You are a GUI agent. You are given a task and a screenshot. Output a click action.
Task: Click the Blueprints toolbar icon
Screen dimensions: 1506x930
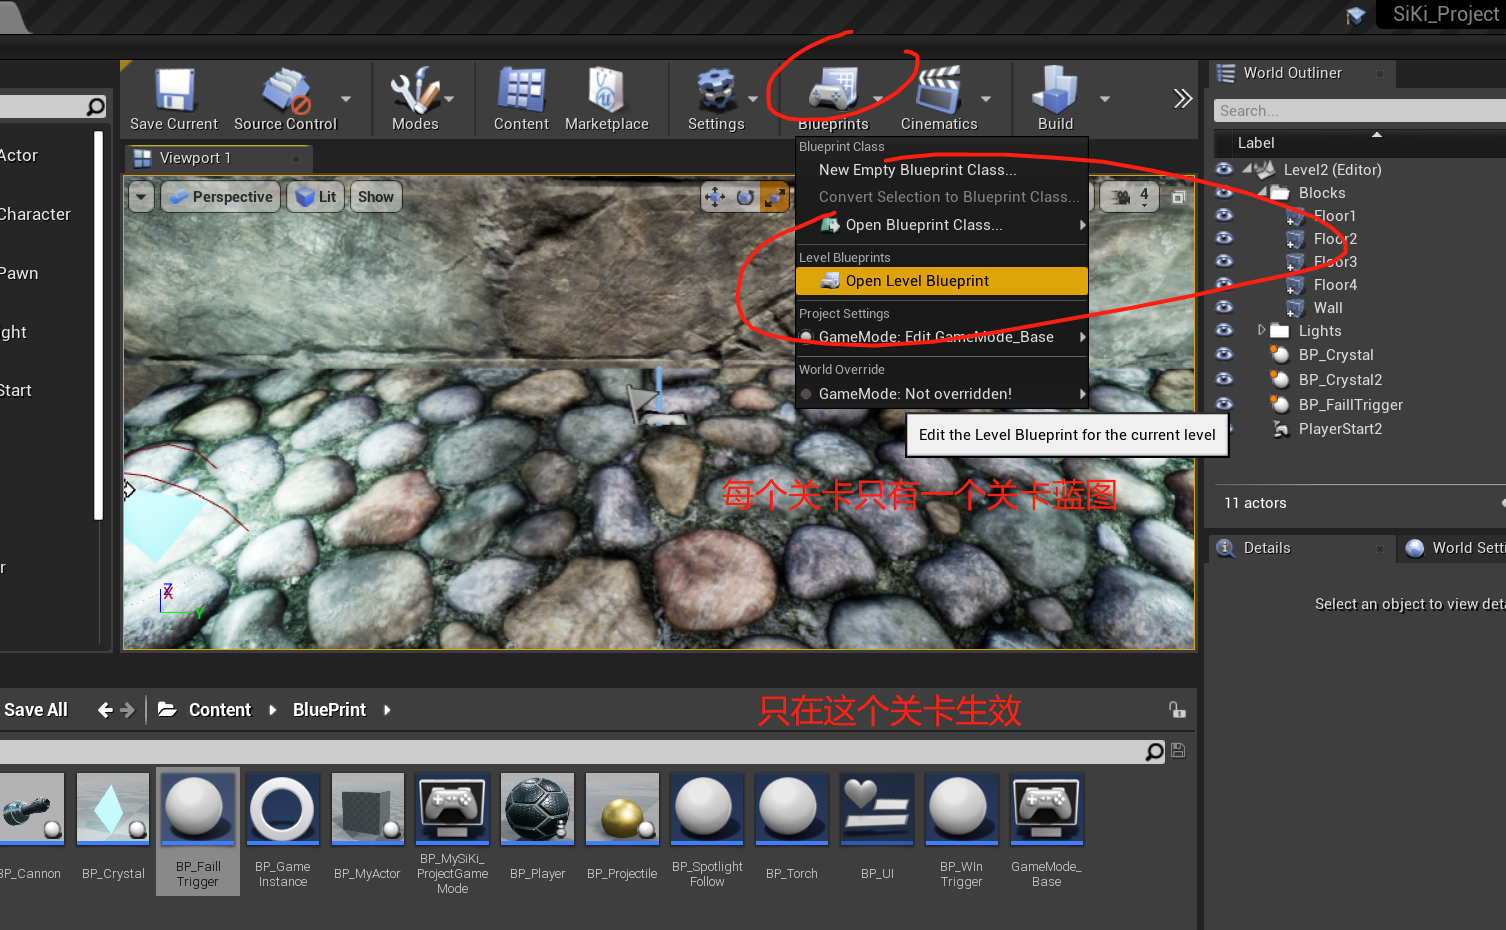coord(833,90)
